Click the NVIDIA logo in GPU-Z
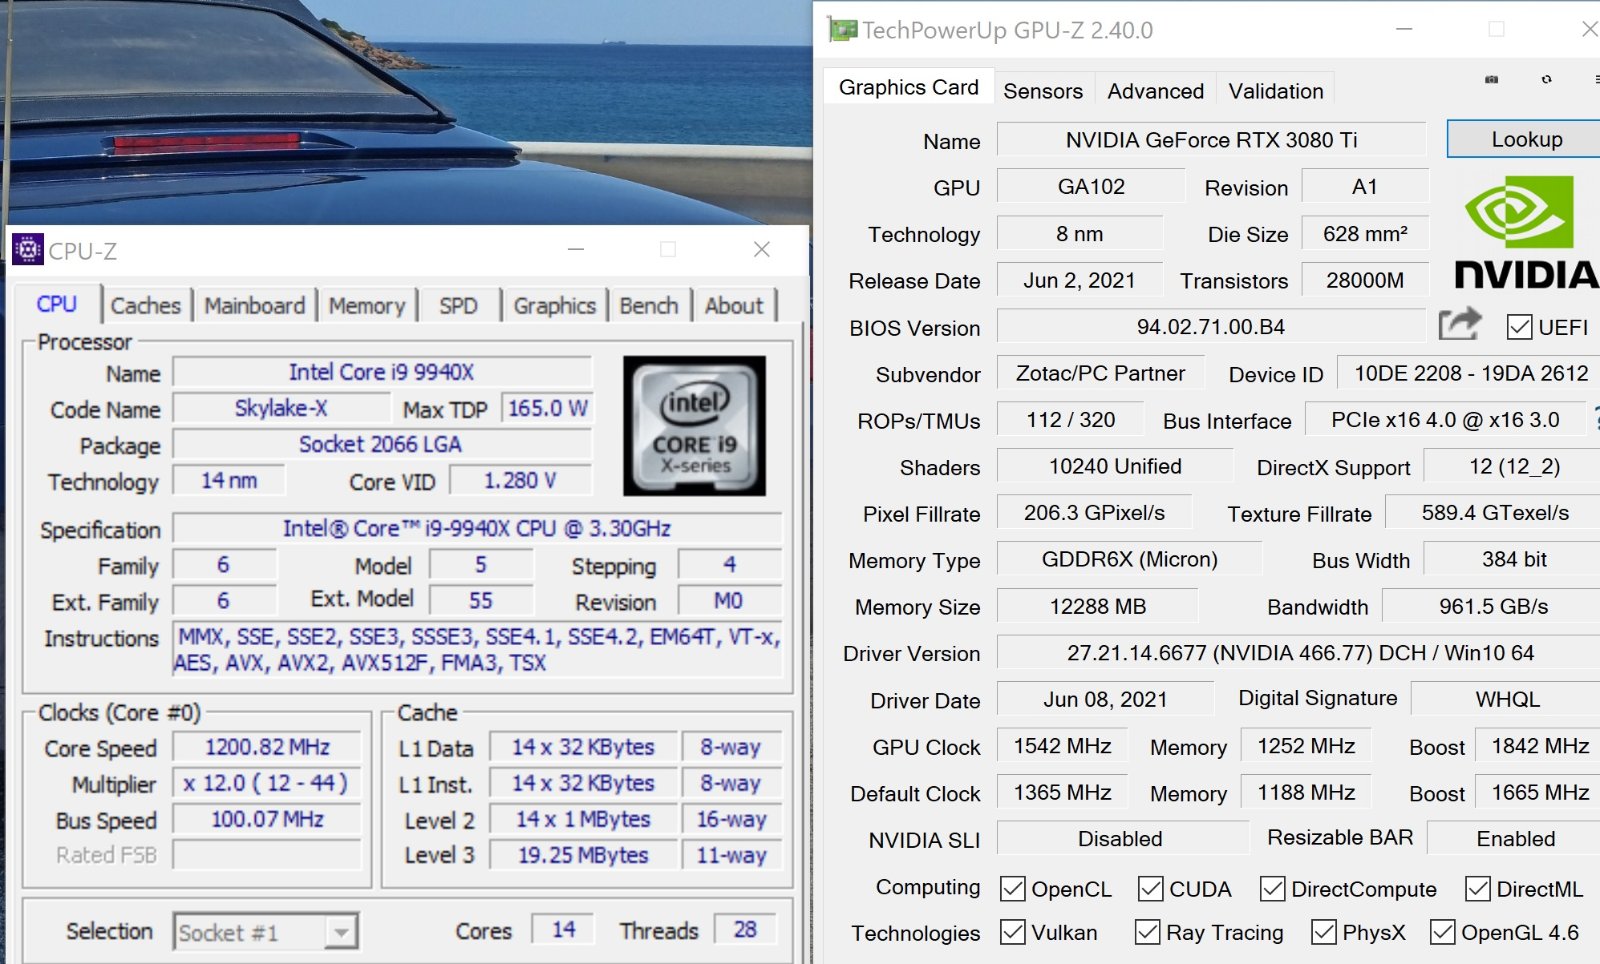The width and height of the screenshot is (1600, 964). click(1526, 232)
